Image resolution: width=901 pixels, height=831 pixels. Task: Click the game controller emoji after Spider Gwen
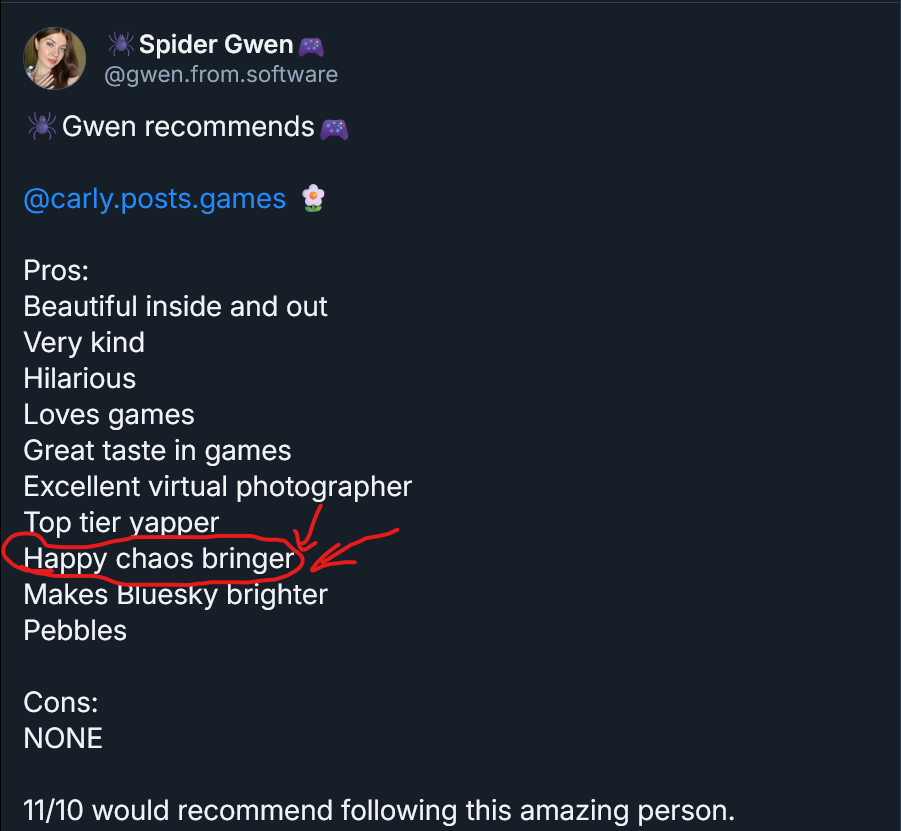click(x=311, y=46)
